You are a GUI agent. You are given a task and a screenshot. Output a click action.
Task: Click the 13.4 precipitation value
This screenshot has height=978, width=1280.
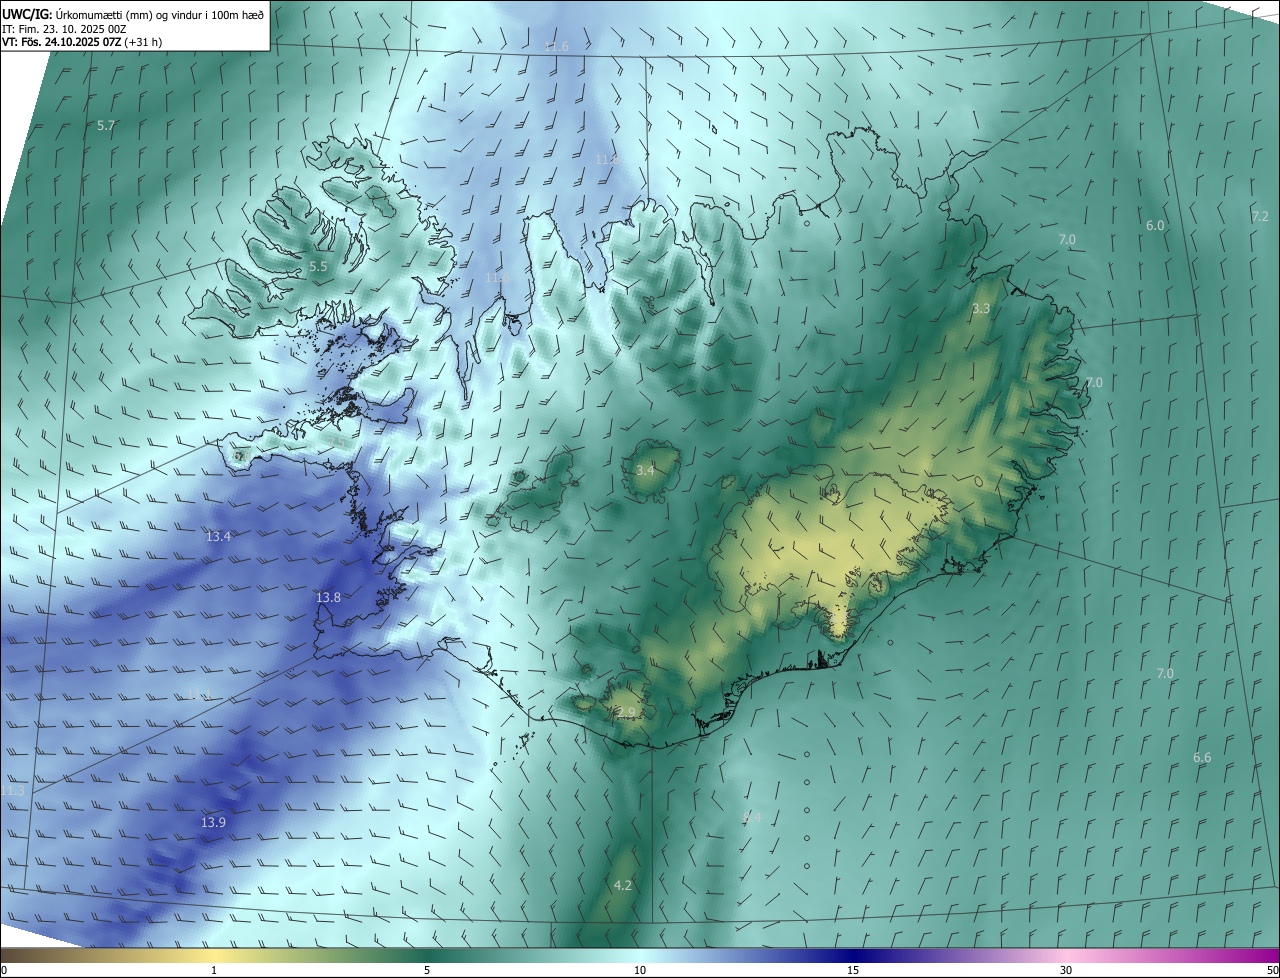pyautogui.click(x=218, y=537)
